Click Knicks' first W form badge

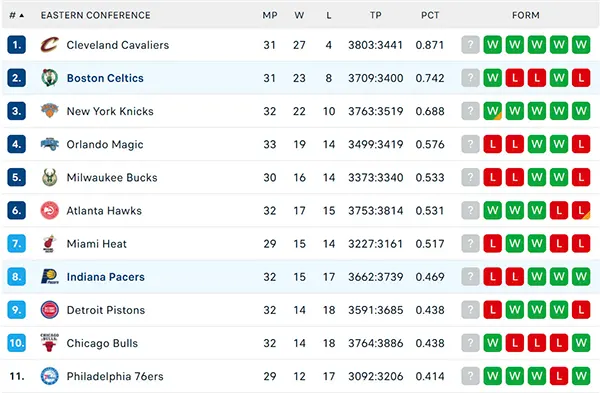tap(492, 111)
